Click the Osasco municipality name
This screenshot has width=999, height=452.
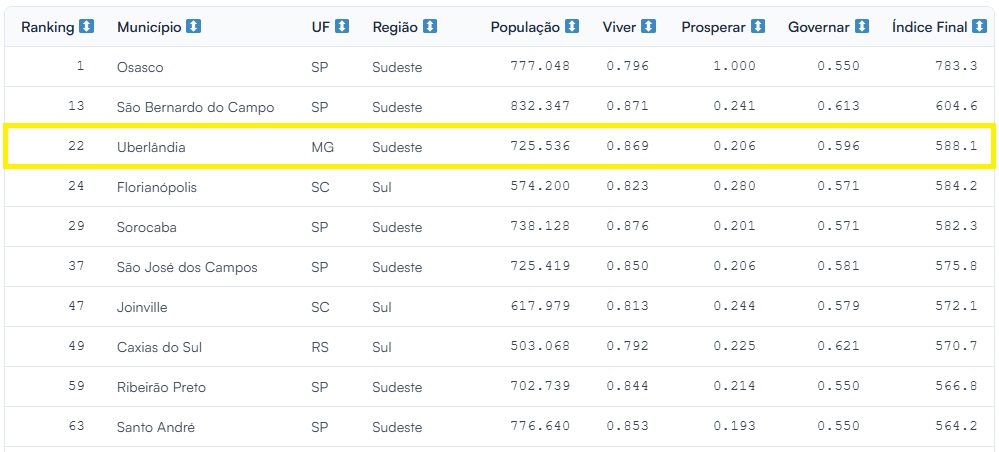140,67
